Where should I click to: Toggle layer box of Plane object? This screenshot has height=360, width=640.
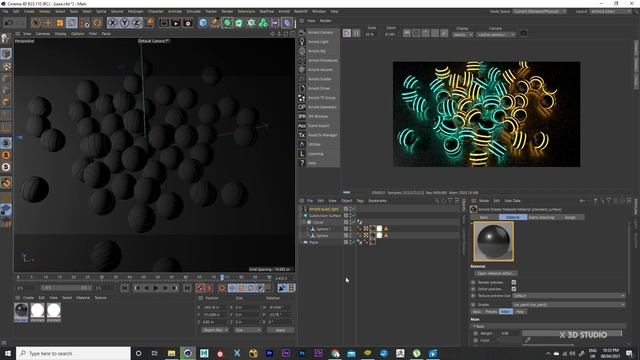coord(346,242)
